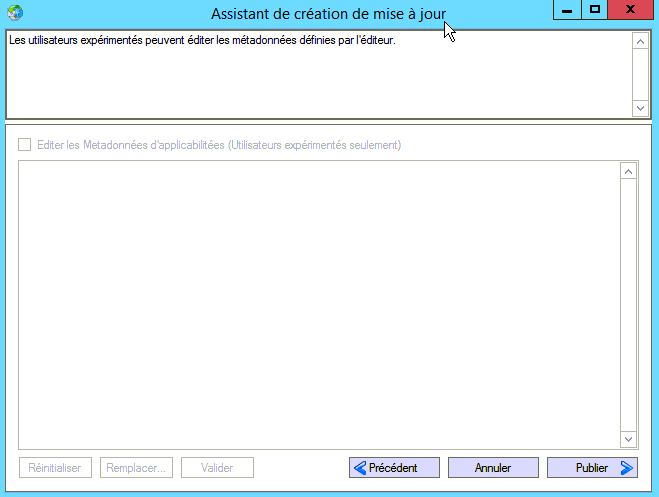This screenshot has height=497, width=659.
Task: Click the 'Assistant de création de mise à jour' title
Action: point(328,13)
